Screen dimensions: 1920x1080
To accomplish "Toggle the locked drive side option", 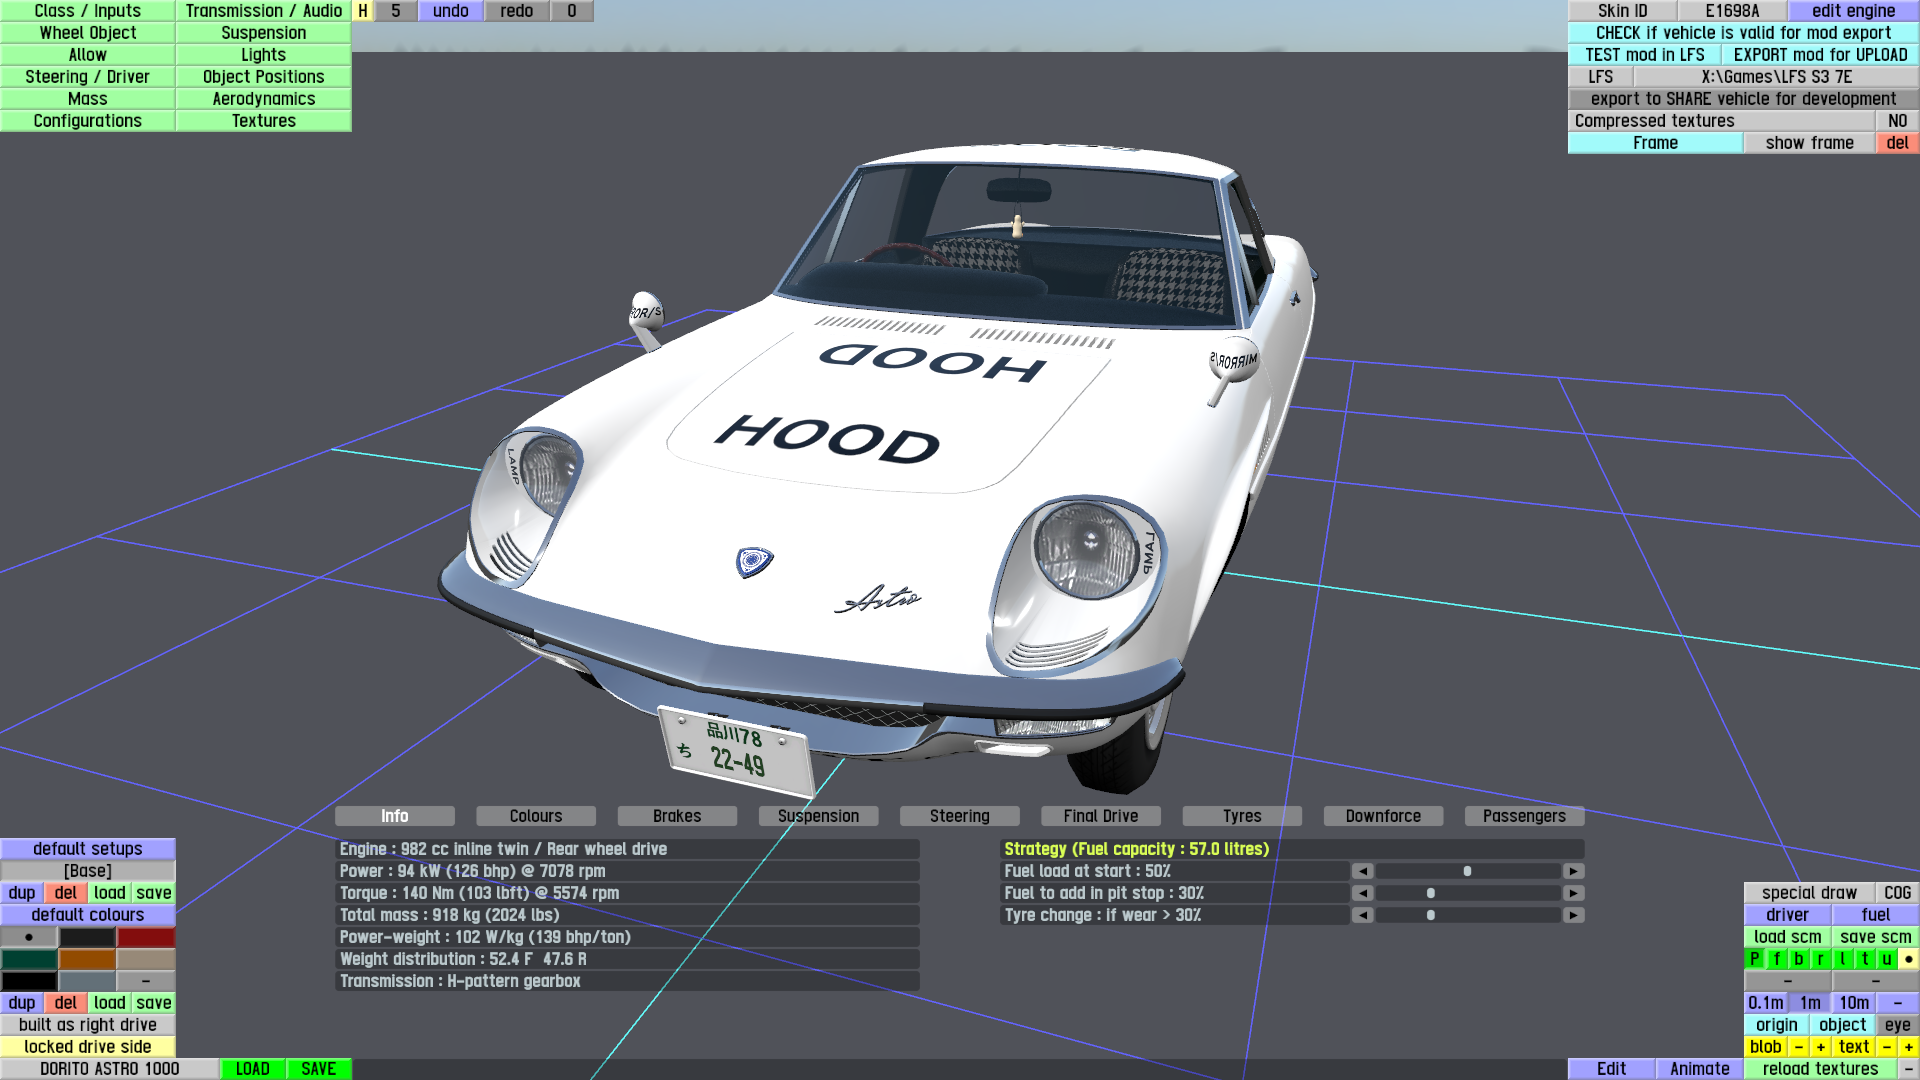I will 88,1047.
